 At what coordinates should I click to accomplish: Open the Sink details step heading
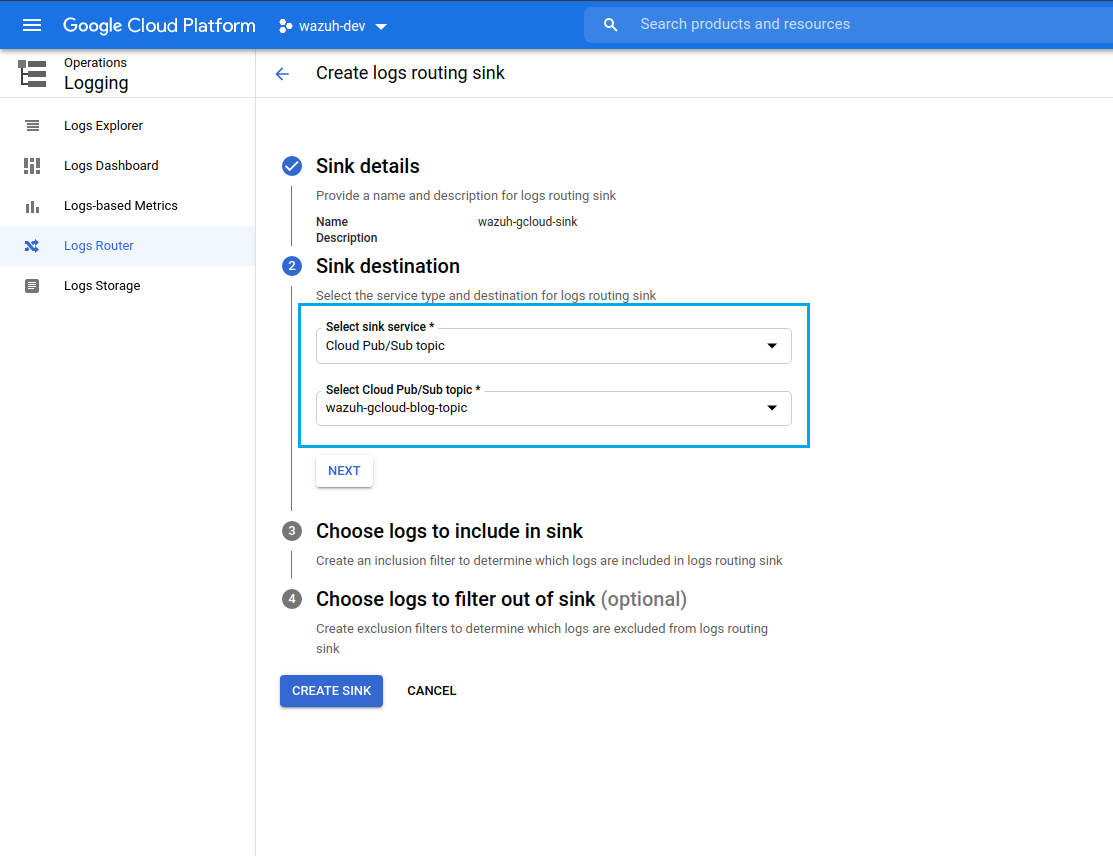point(368,166)
